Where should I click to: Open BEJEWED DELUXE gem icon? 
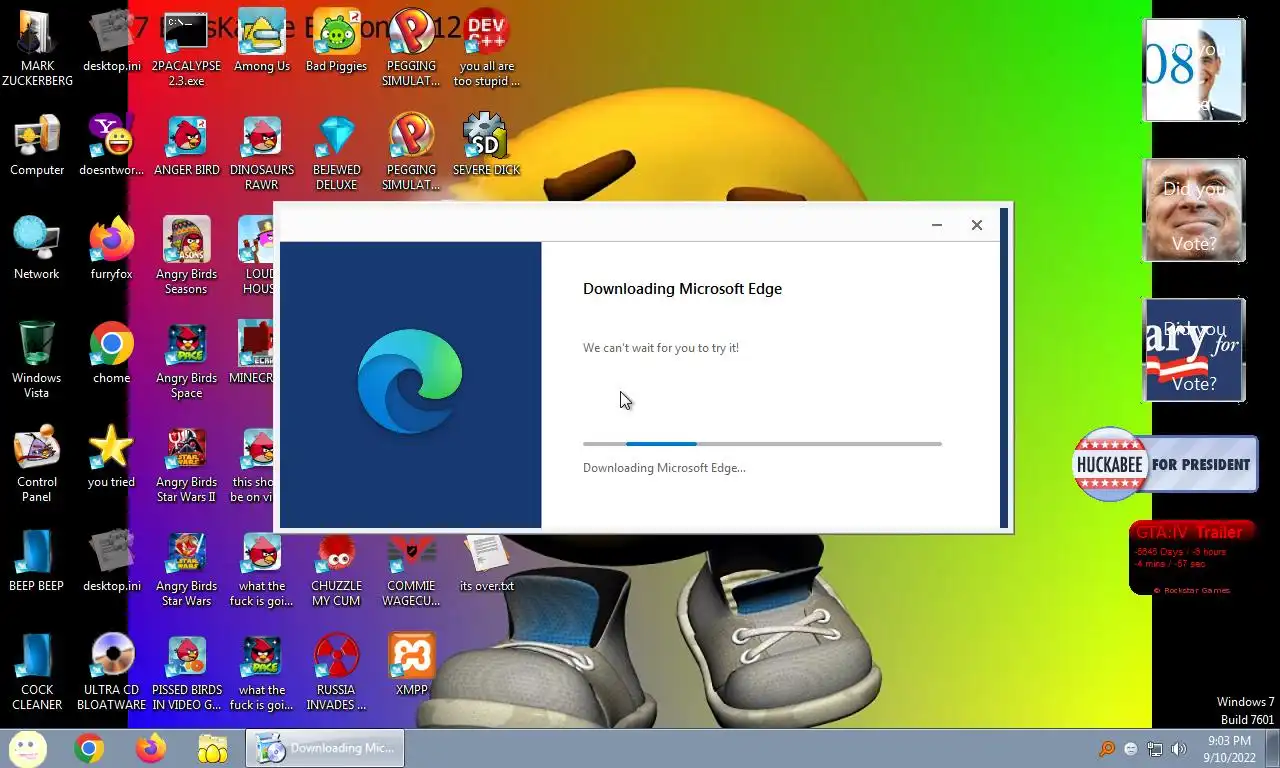[x=336, y=151]
